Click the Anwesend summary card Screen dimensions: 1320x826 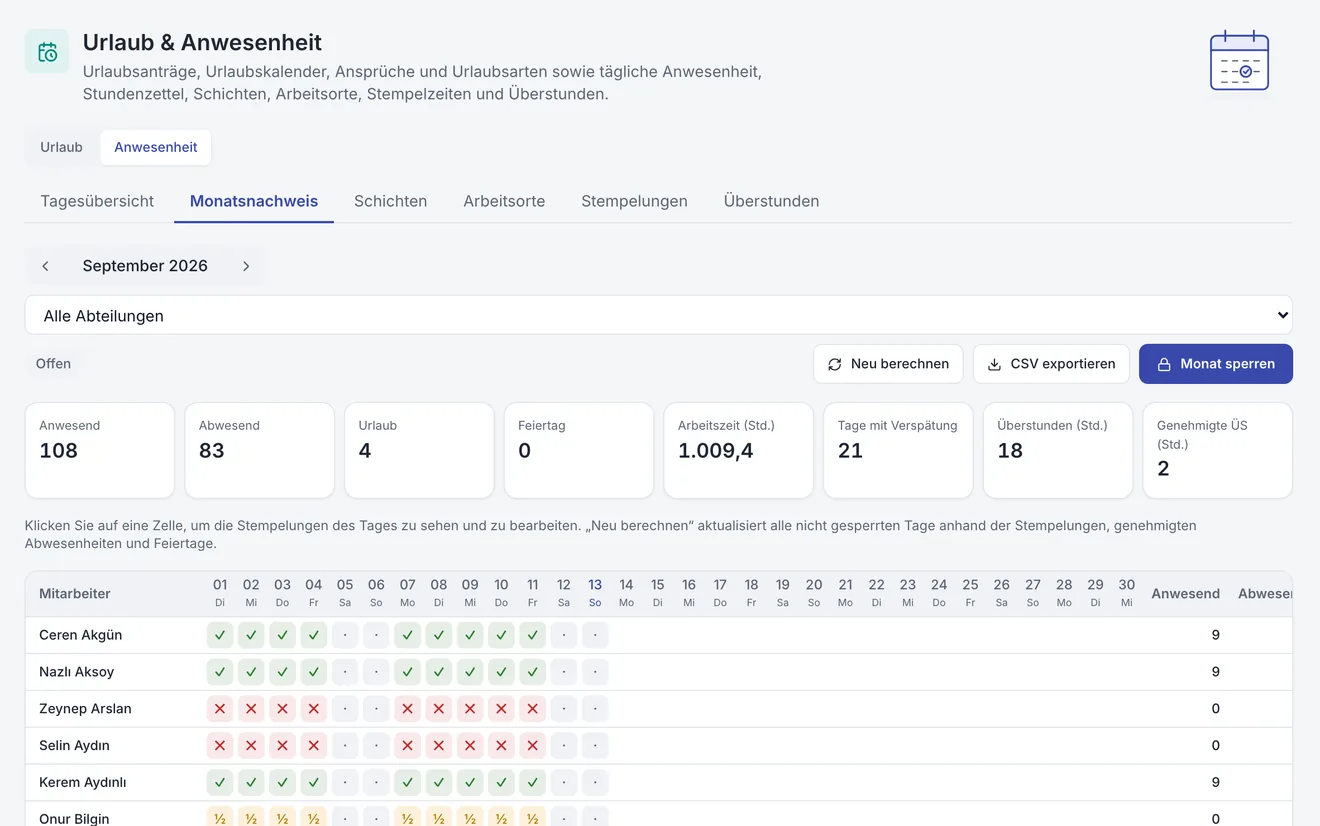point(100,450)
